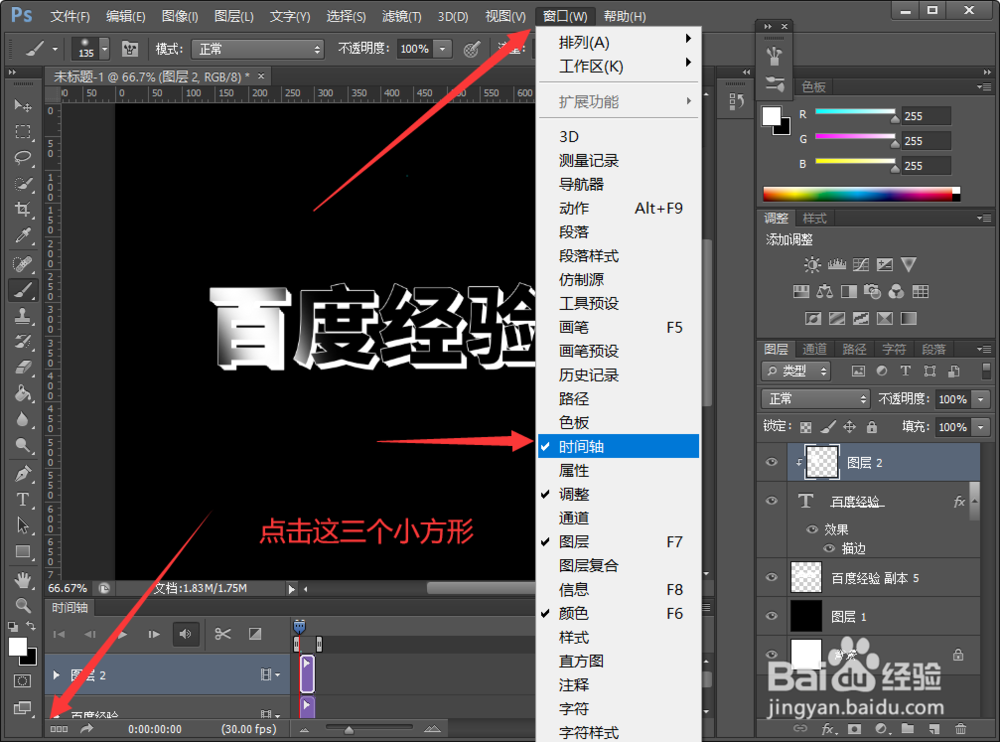Switch to 通道 panel tab
Screen dimensions: 1000x742
[814, 349]
